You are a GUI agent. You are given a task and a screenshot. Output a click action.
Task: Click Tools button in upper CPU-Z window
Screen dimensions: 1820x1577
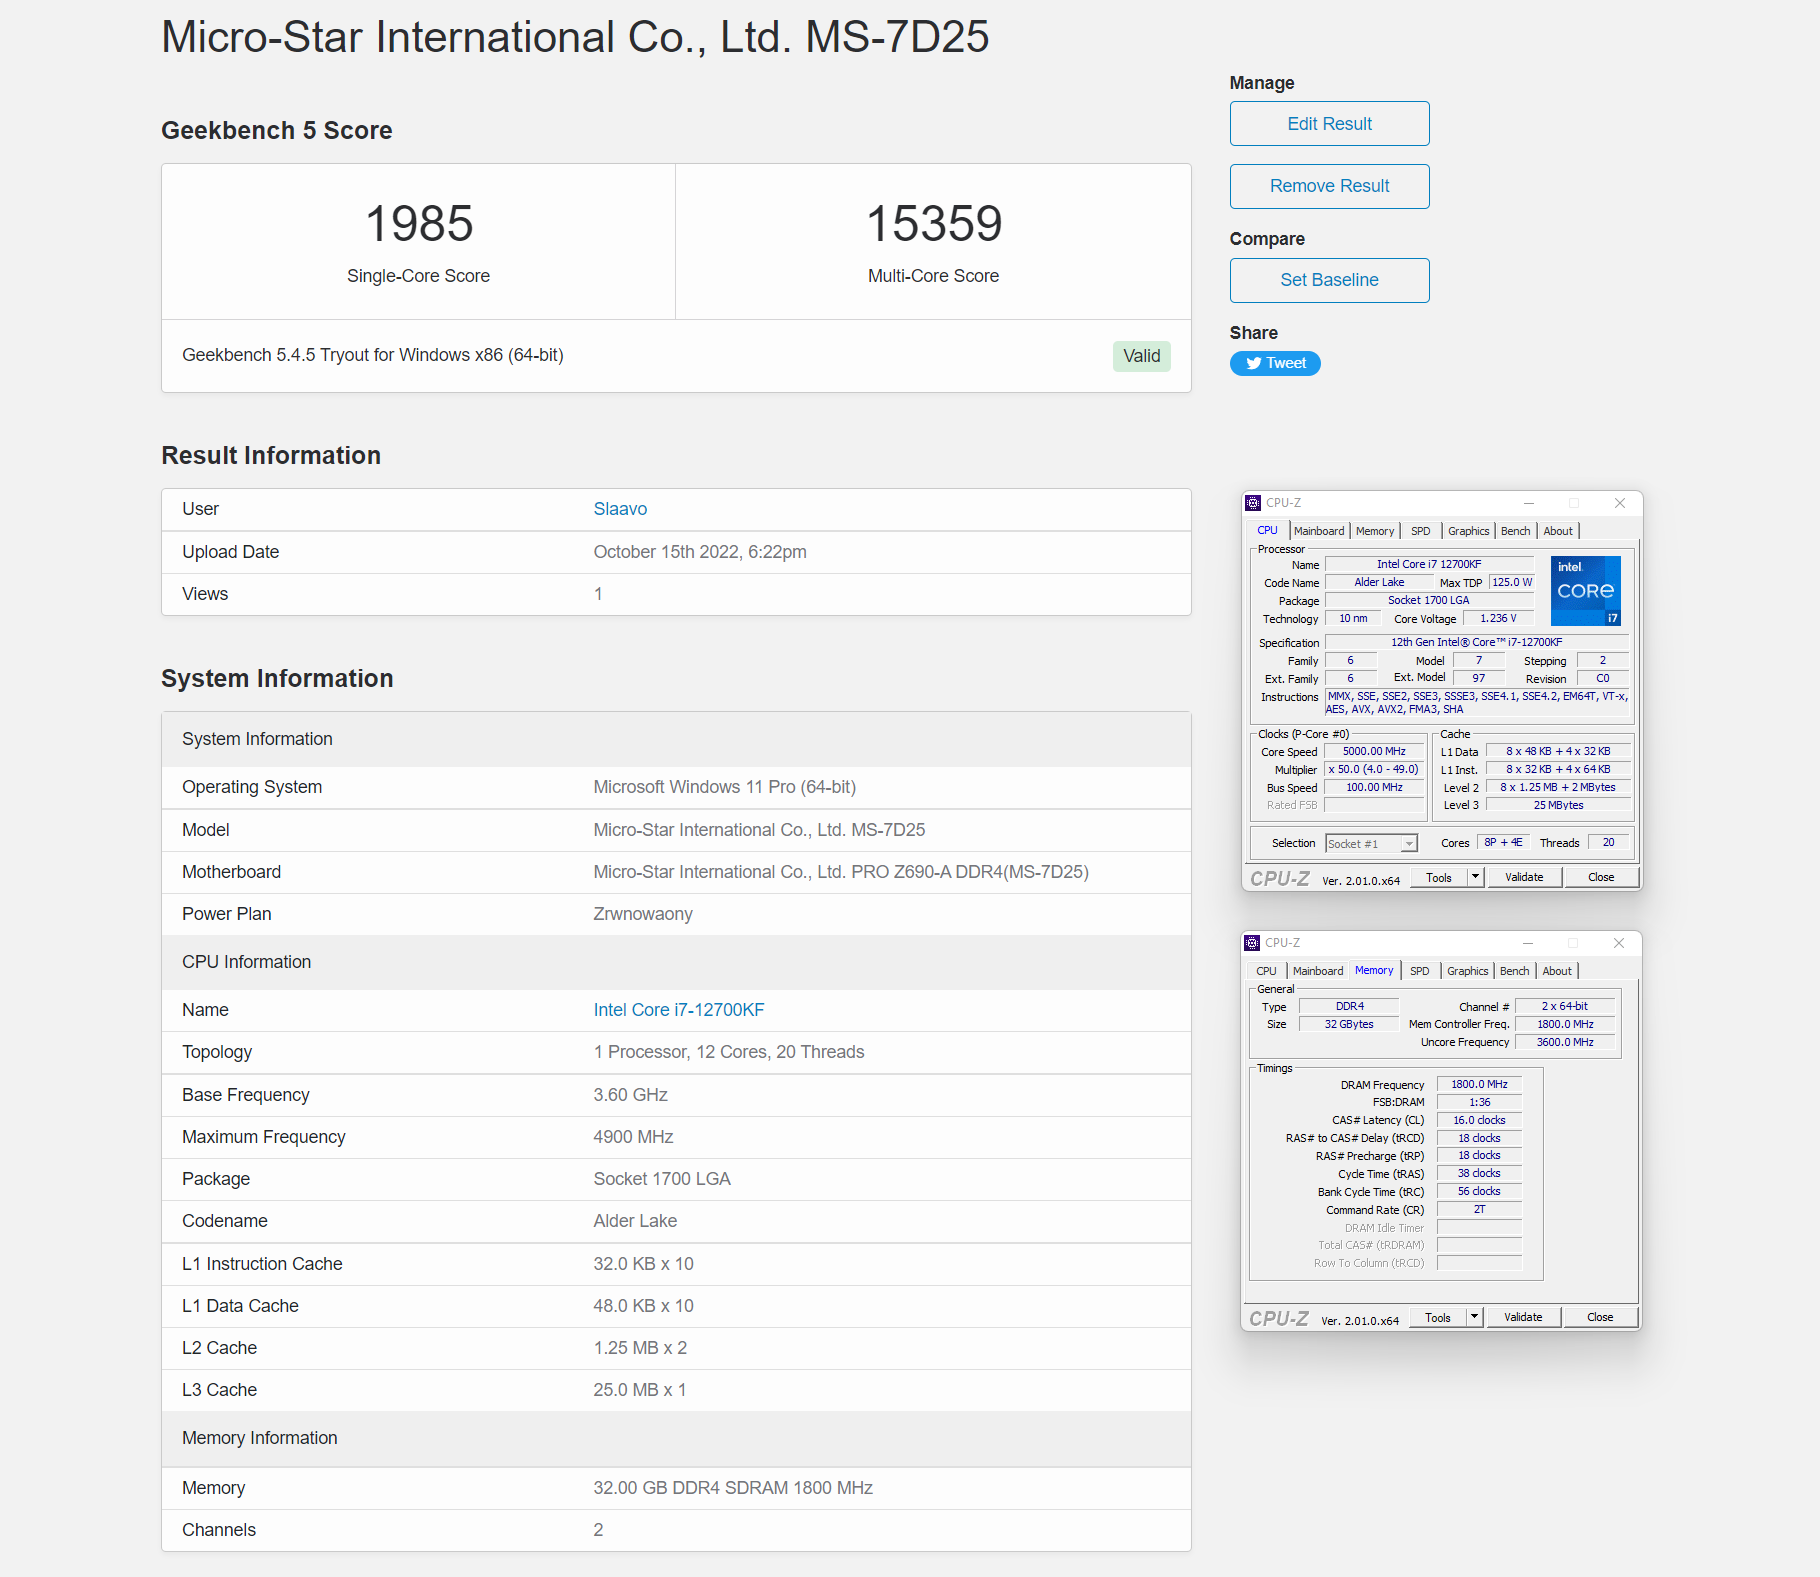[x=1439, y=878]
